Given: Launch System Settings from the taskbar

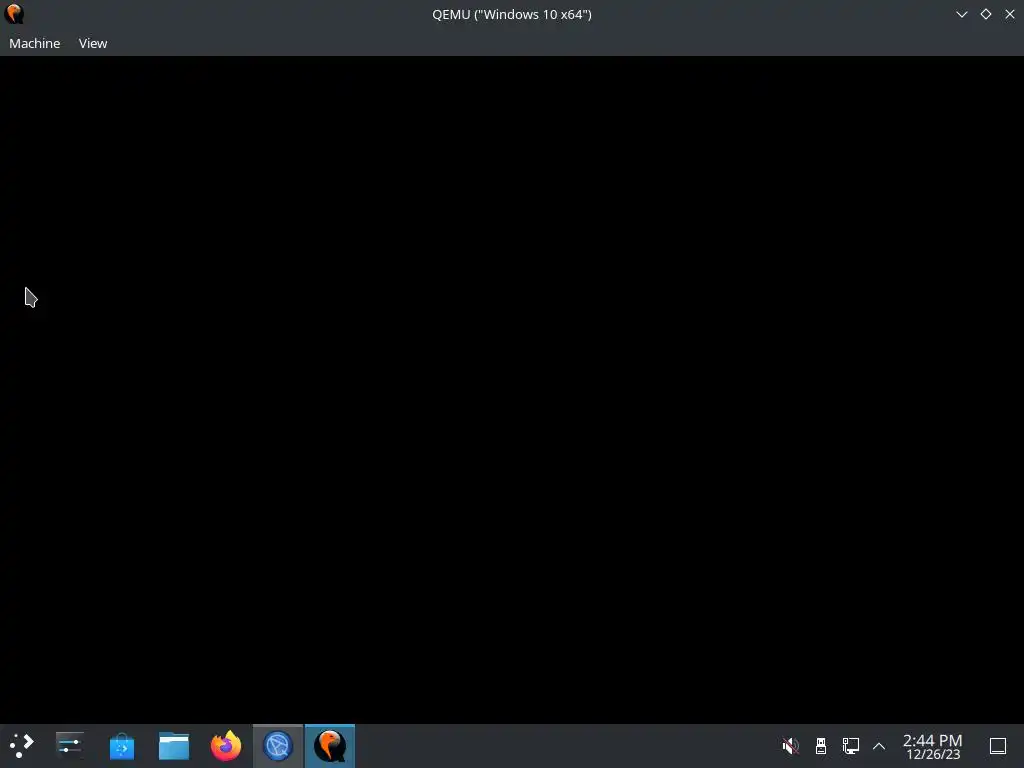Looking at the screenshot, I should (x=70, y=745).
